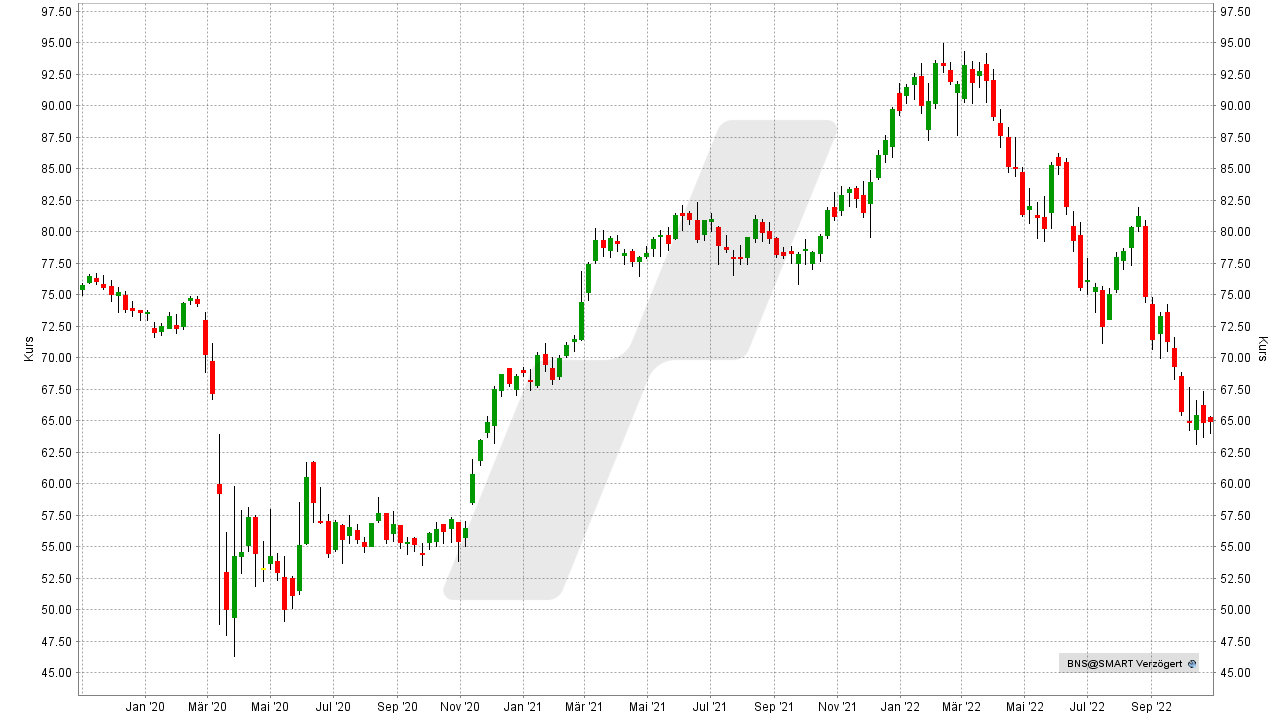This screenshot has height=720, width=1280.
Task: Click 67.50 on the right price axis
Action: click(1236, 390)
